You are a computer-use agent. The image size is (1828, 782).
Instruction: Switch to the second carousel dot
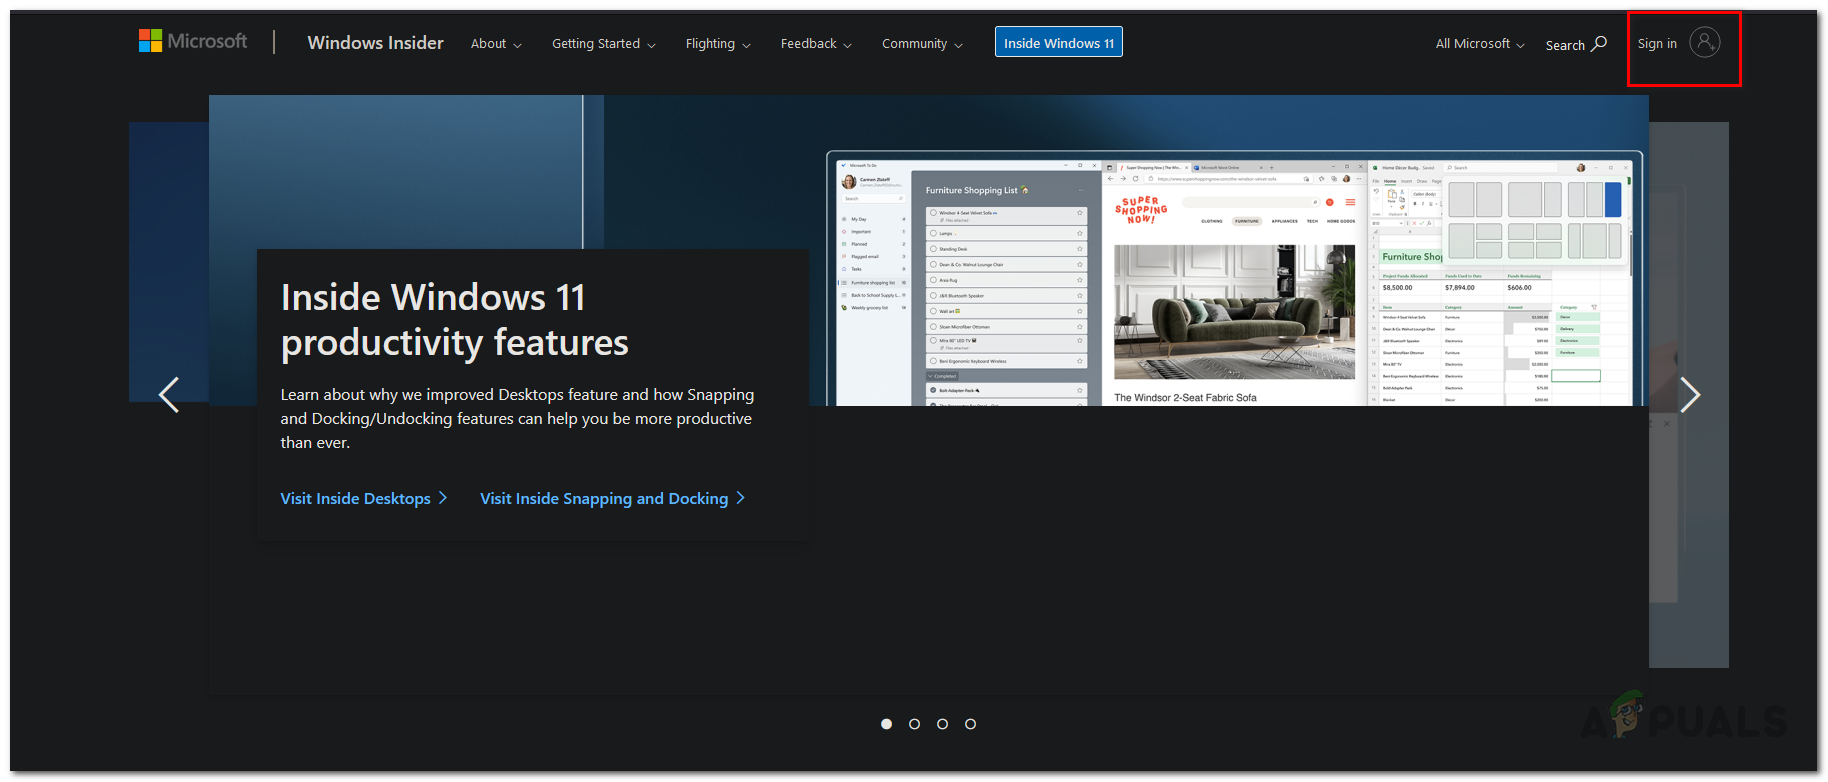pos(914,724)
